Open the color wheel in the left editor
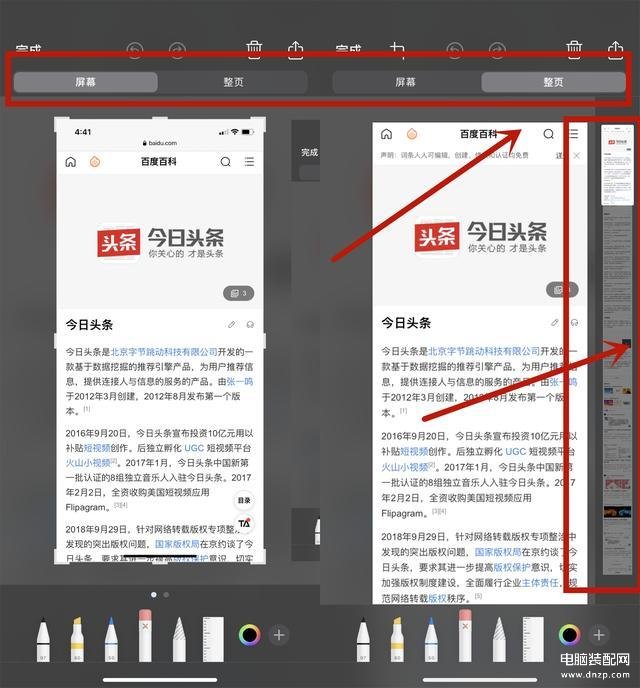 pos(249,635)
